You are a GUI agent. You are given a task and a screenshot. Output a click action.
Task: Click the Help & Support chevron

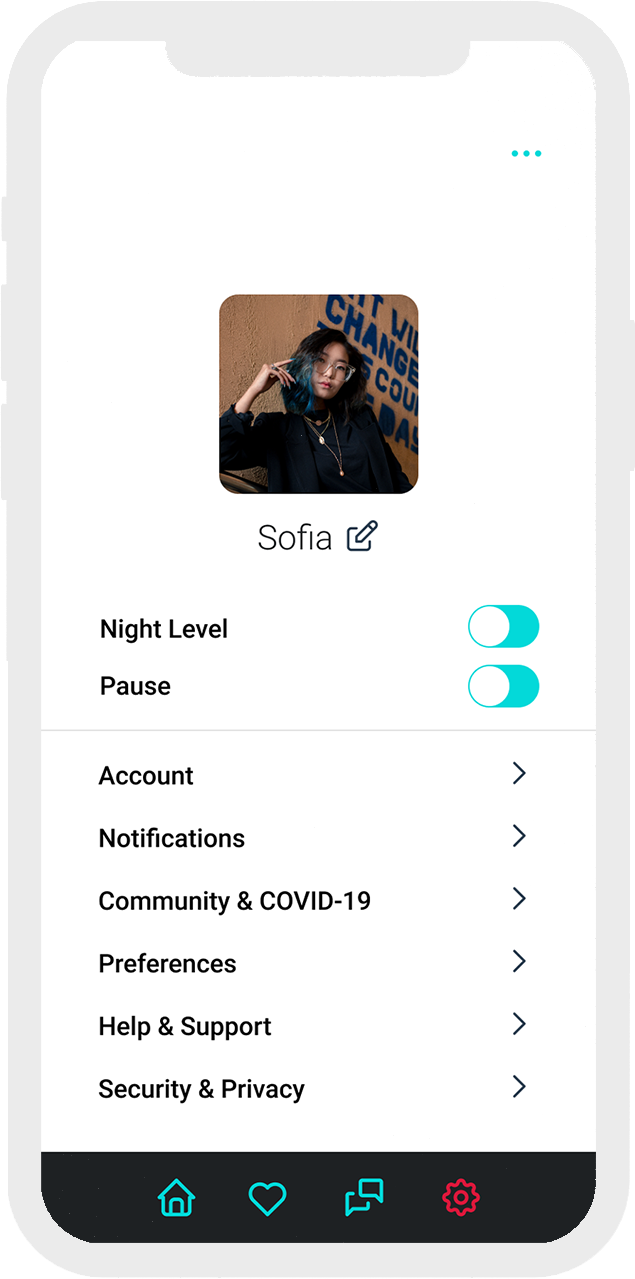(x=519, y=1024)
